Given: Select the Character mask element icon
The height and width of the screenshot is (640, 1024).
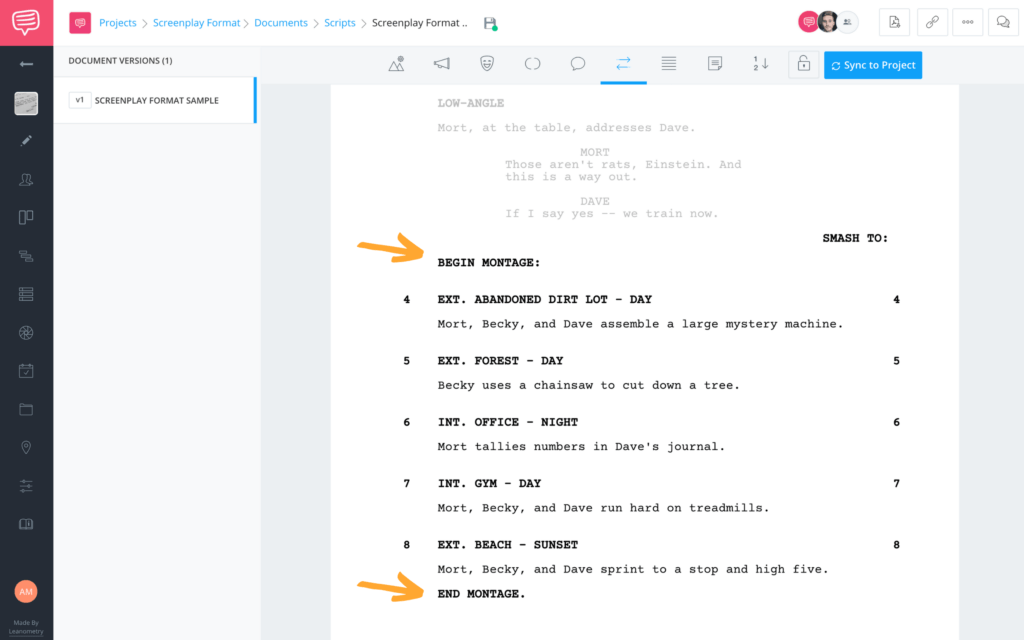Looking at the screenshot, I should [x=487, y=63].
